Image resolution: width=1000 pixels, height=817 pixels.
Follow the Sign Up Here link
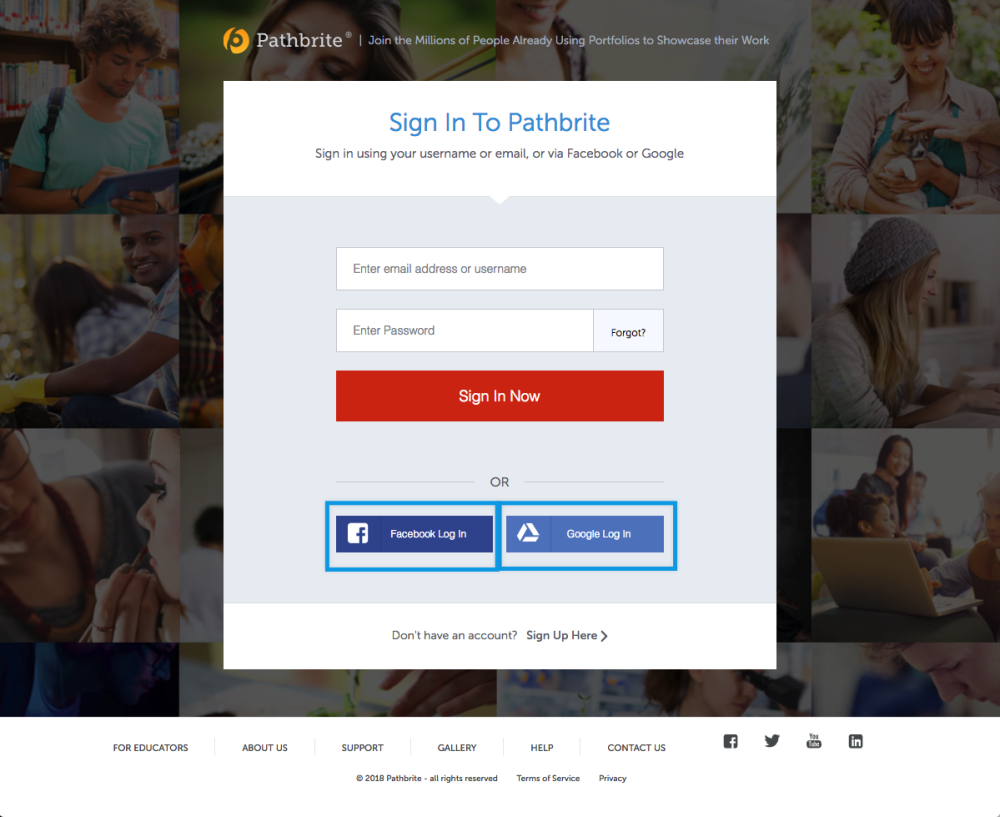[x=561, y=635]
